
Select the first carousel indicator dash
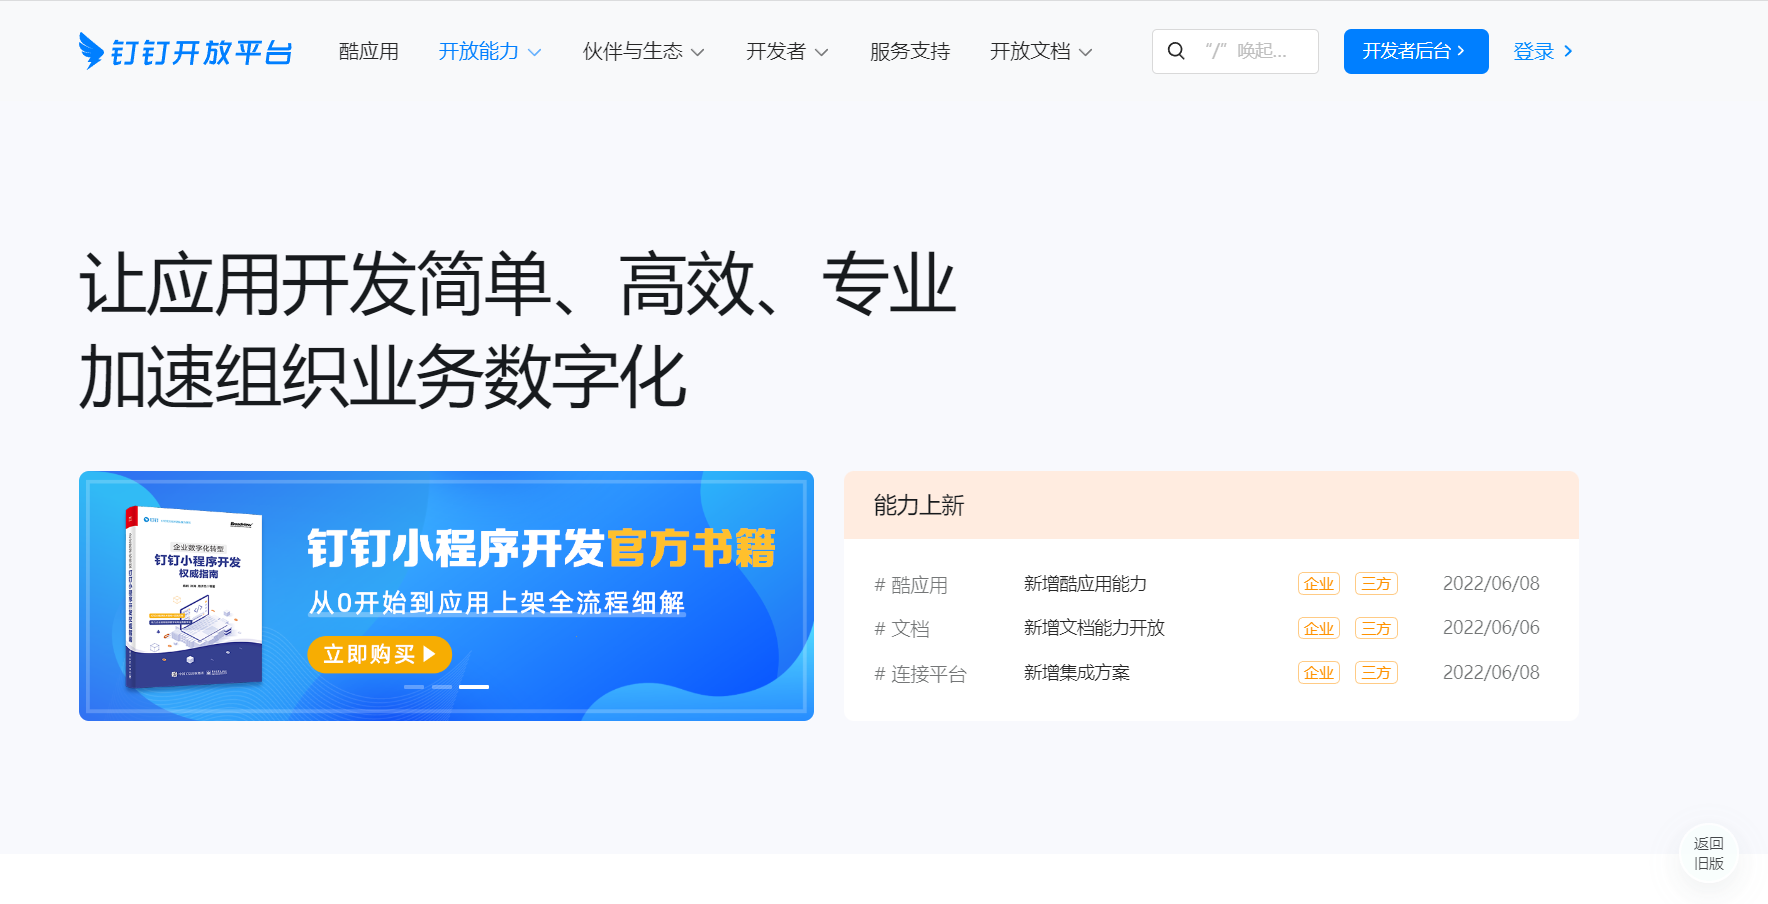pyautogui.click(x=414, y=687)
